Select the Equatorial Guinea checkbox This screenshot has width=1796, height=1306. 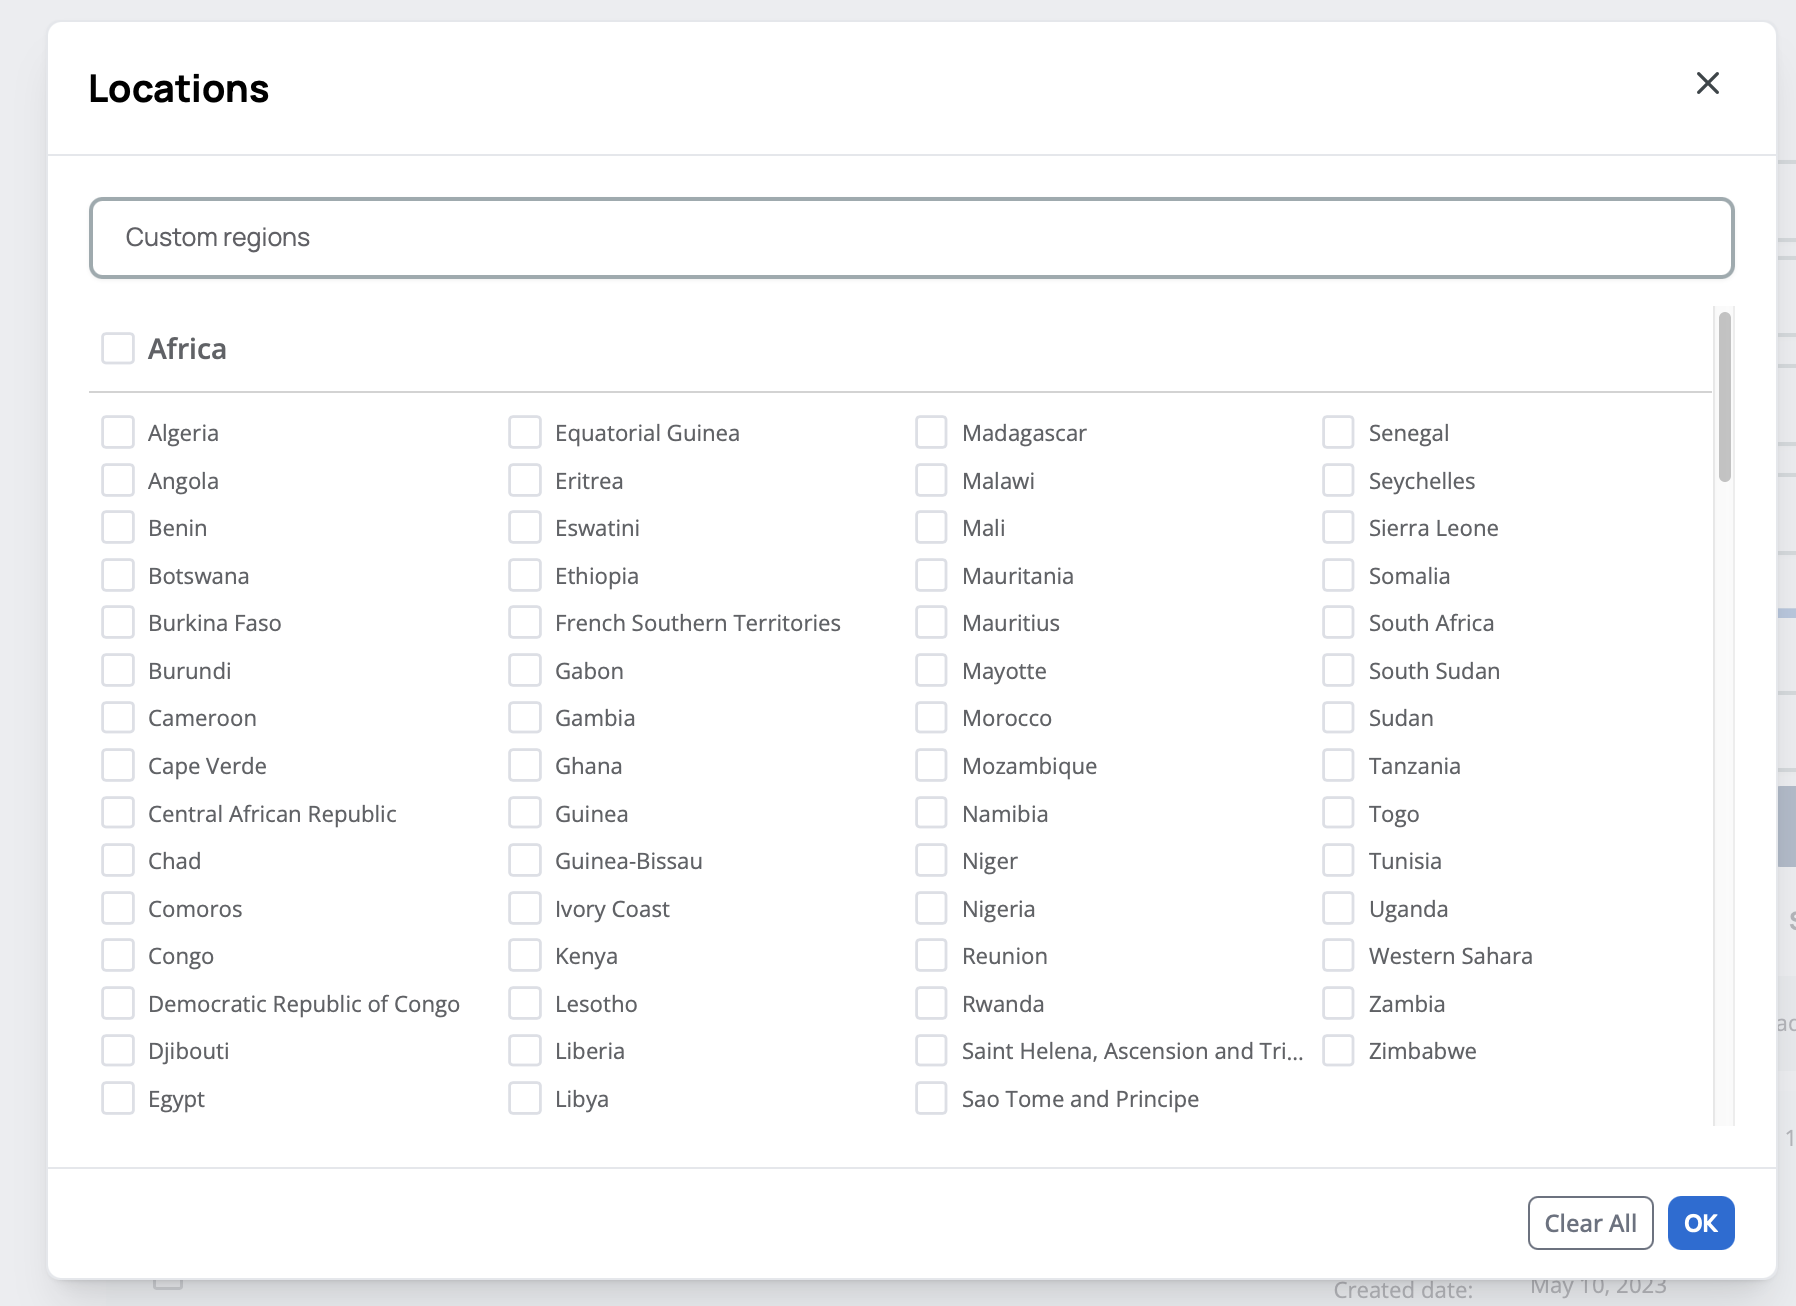(x=525, y=433)
